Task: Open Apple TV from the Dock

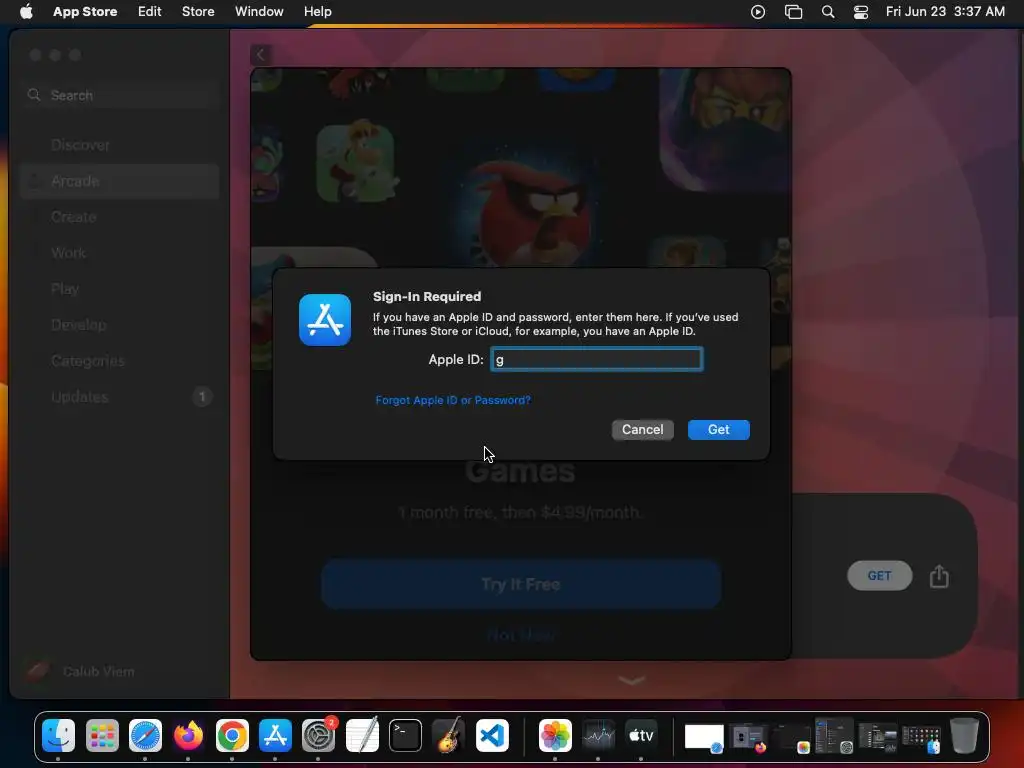Action: click(641, 735)
